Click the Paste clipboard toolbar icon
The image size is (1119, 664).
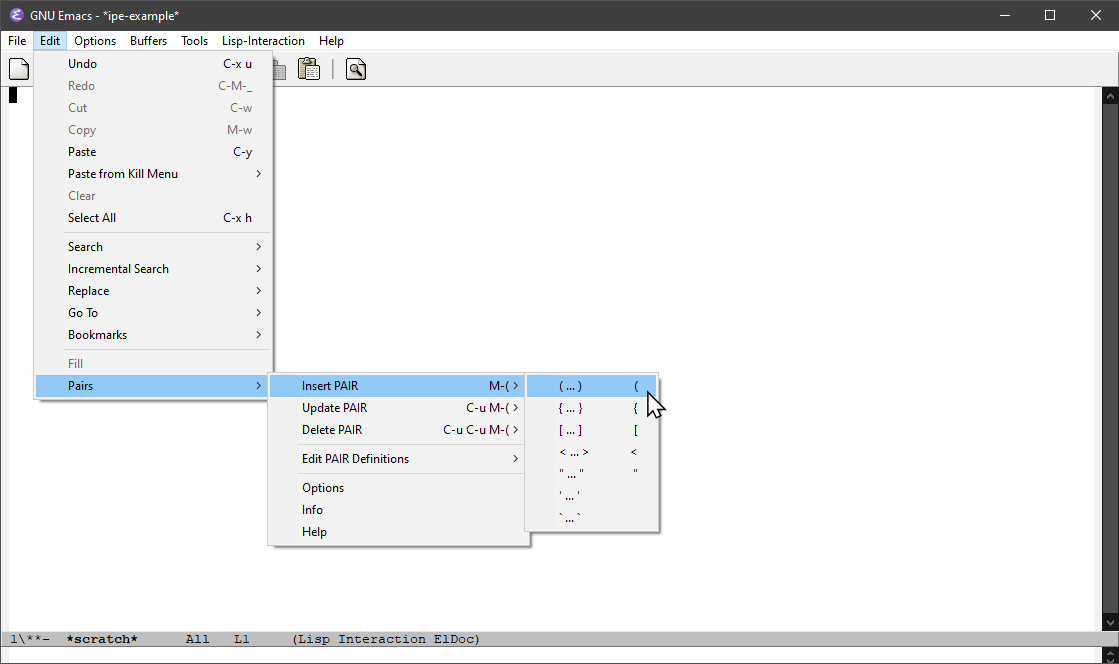click(308, 69)
